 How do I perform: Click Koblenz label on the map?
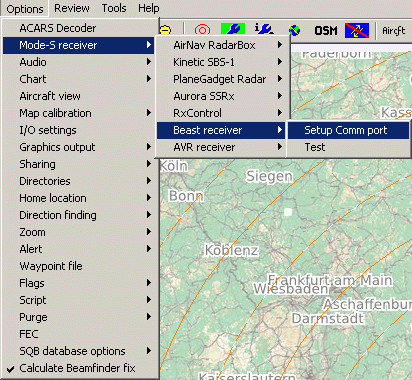[x=231, y=250]
